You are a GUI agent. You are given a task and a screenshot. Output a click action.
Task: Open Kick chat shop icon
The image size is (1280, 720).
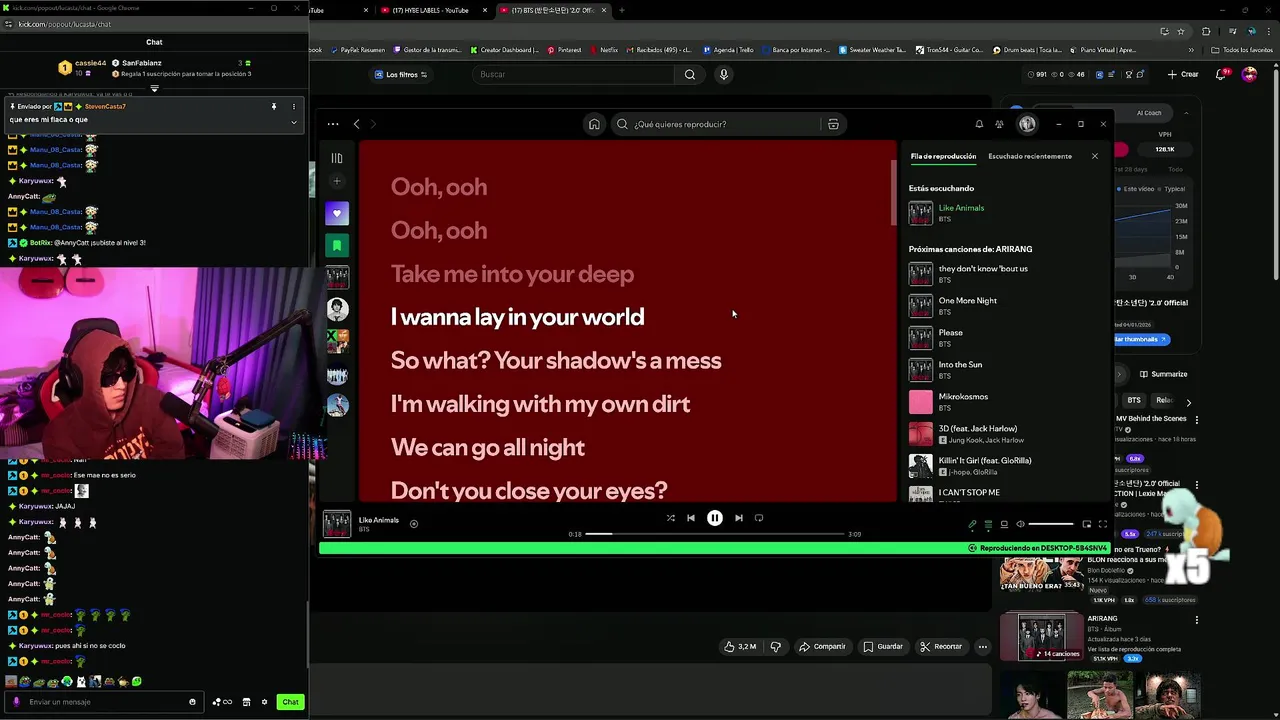point(246,702)
